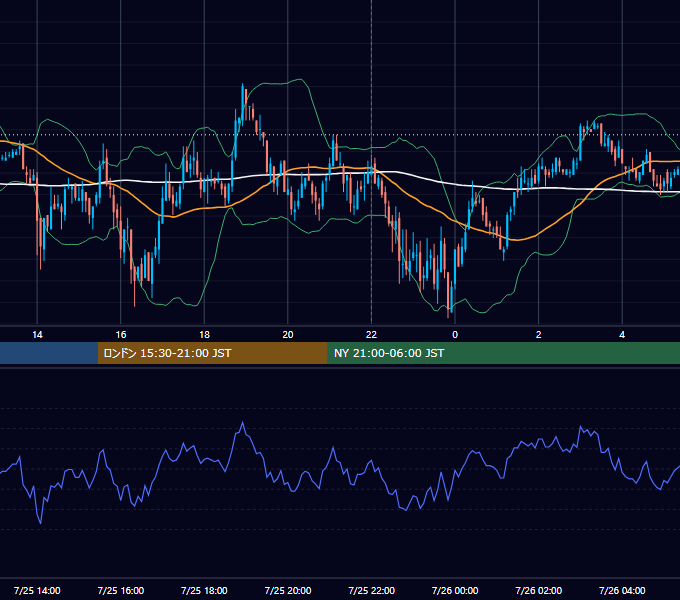Click the 7/26 02:00 time label

pyautogui.click(x=539, y=590)
